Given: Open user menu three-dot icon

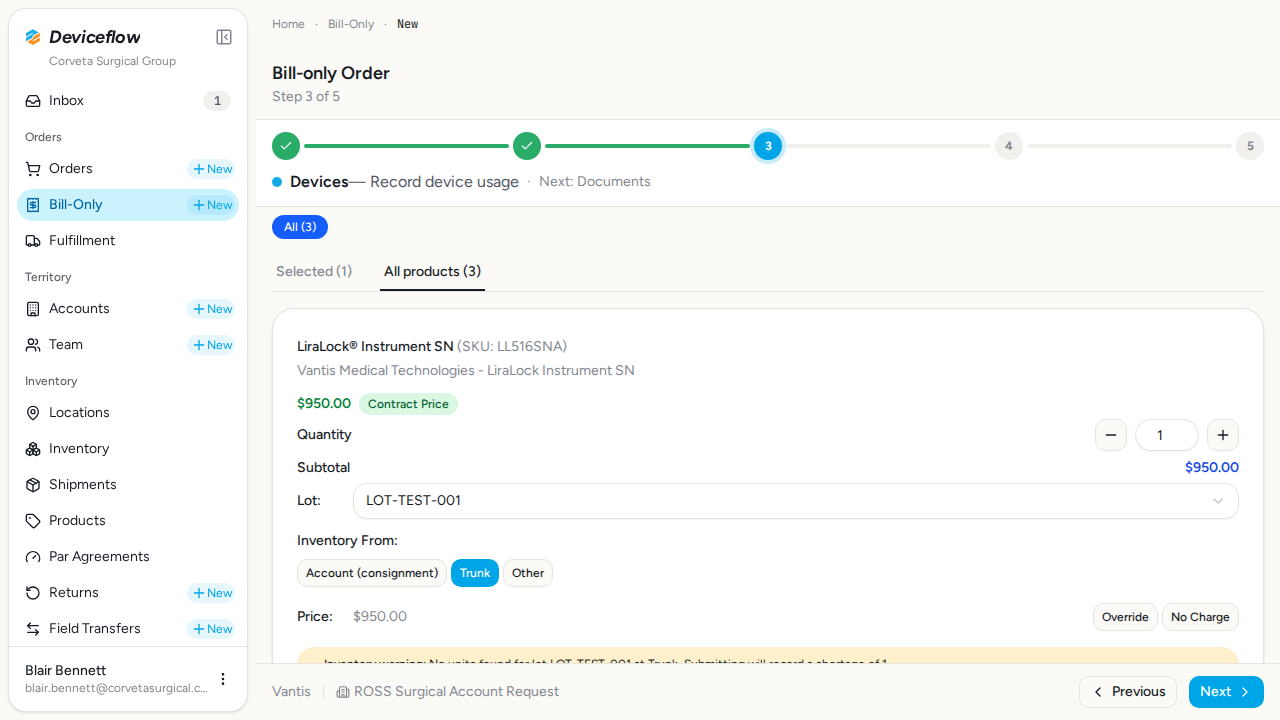Looking at the screenshot, I should click(223, 679).
